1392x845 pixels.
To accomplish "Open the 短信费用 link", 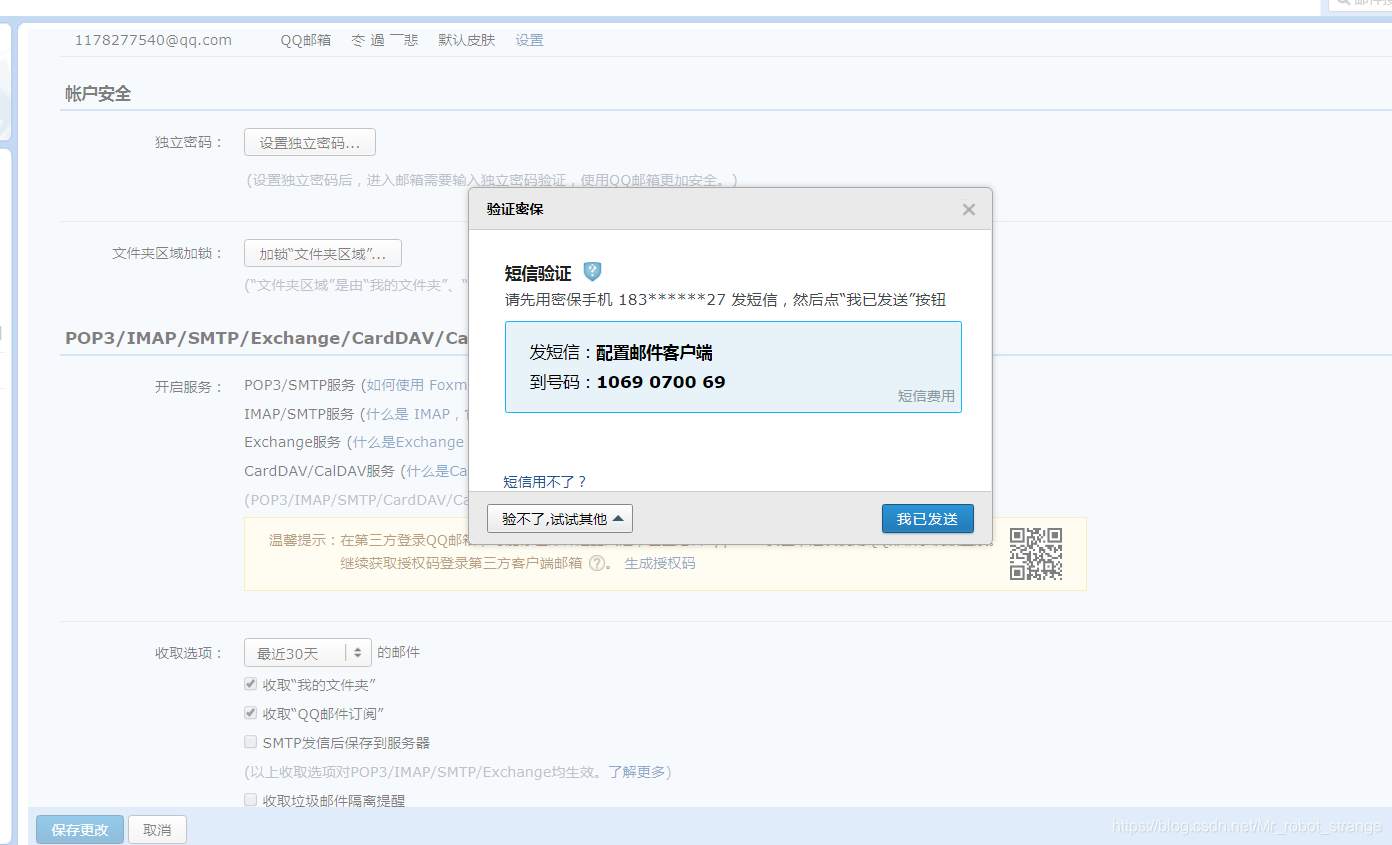I will (926, 396).
